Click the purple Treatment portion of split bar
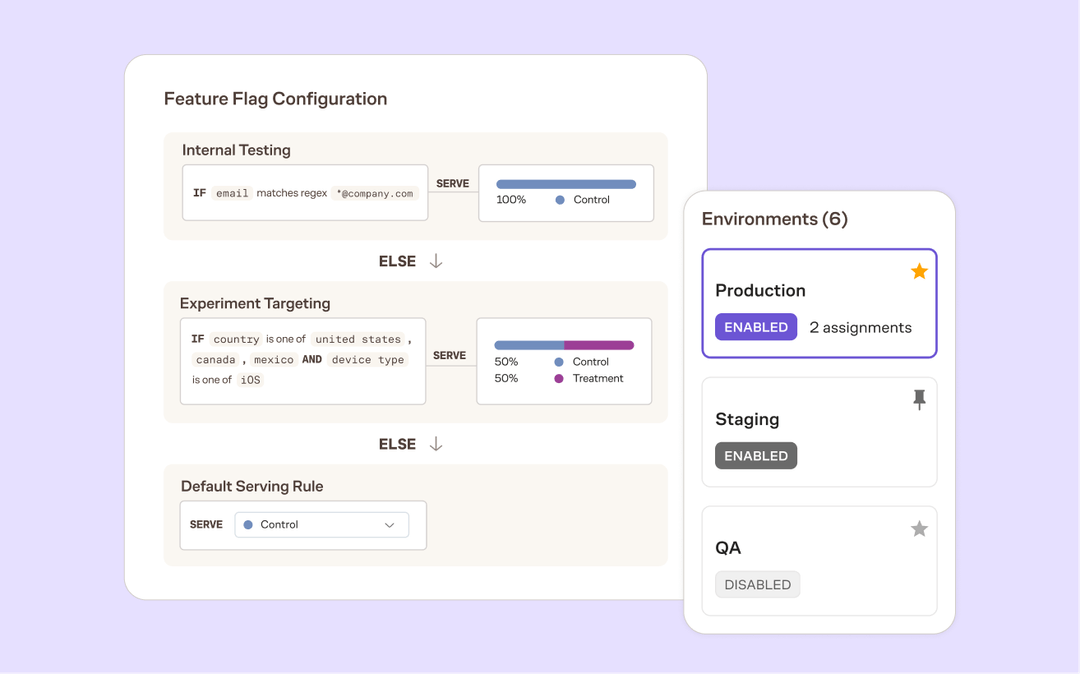This screenshot has width=1080, height=674. click(599, 345)
